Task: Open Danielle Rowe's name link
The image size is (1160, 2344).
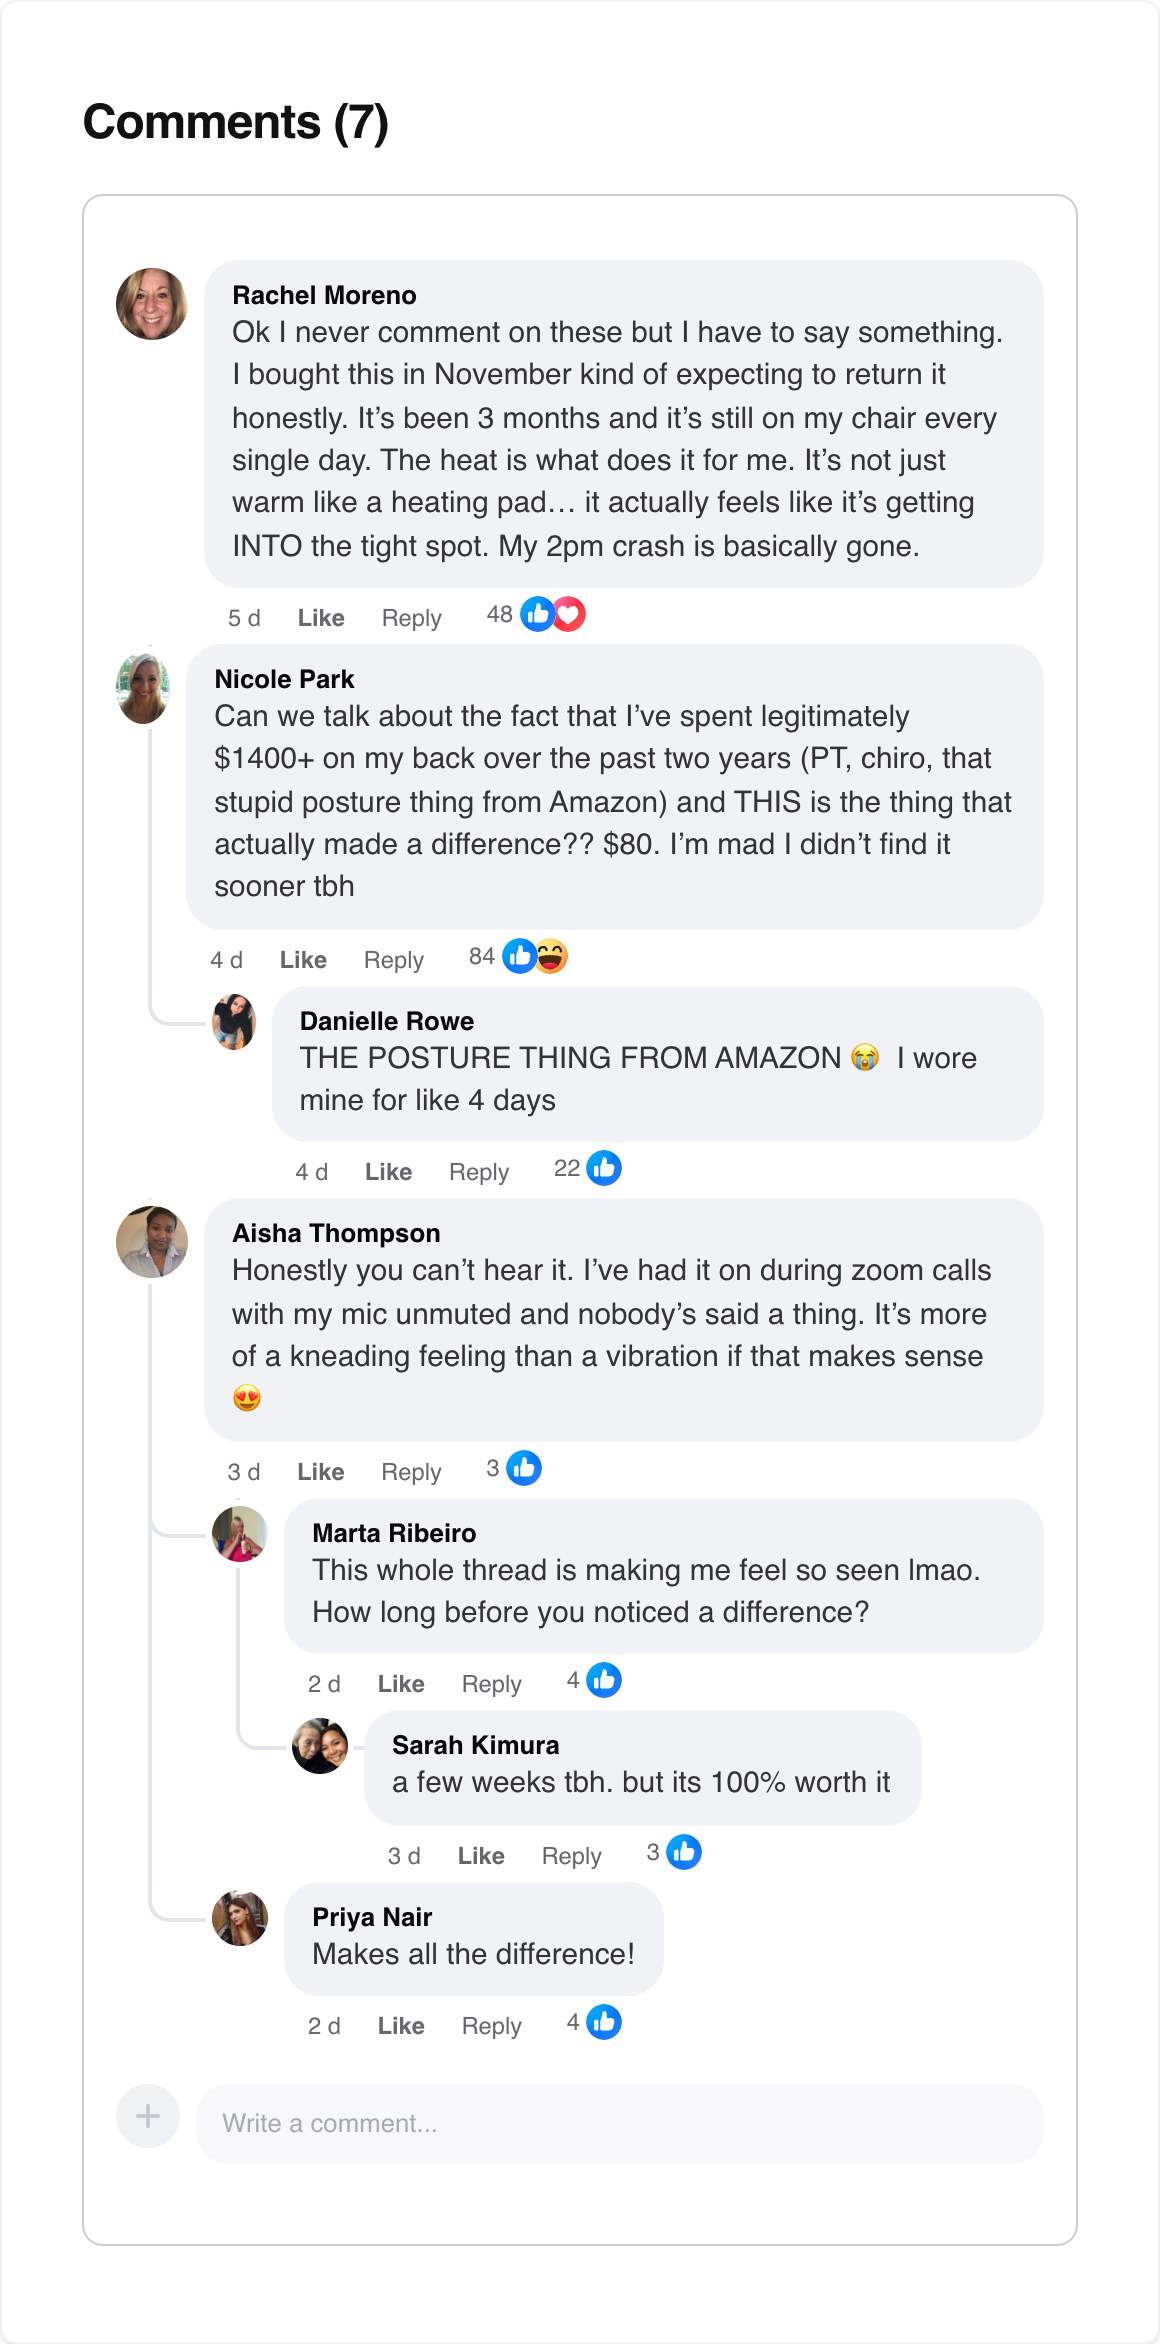Action: click(387, 1021)
